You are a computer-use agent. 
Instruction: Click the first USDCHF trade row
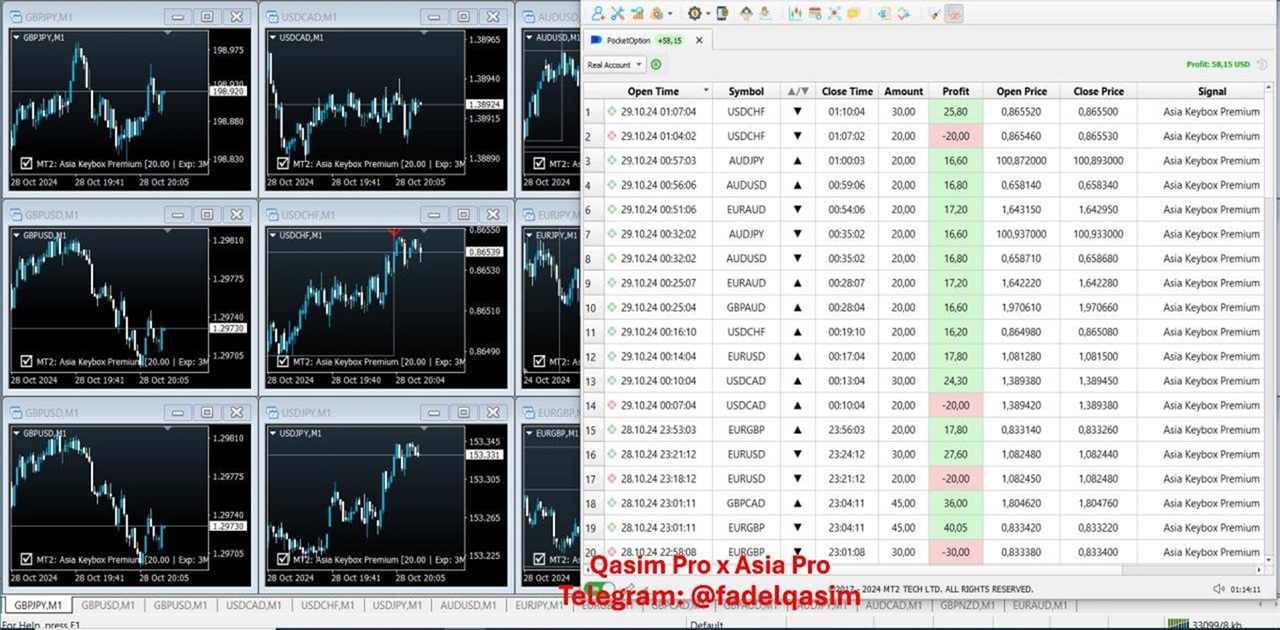point(746,111)
